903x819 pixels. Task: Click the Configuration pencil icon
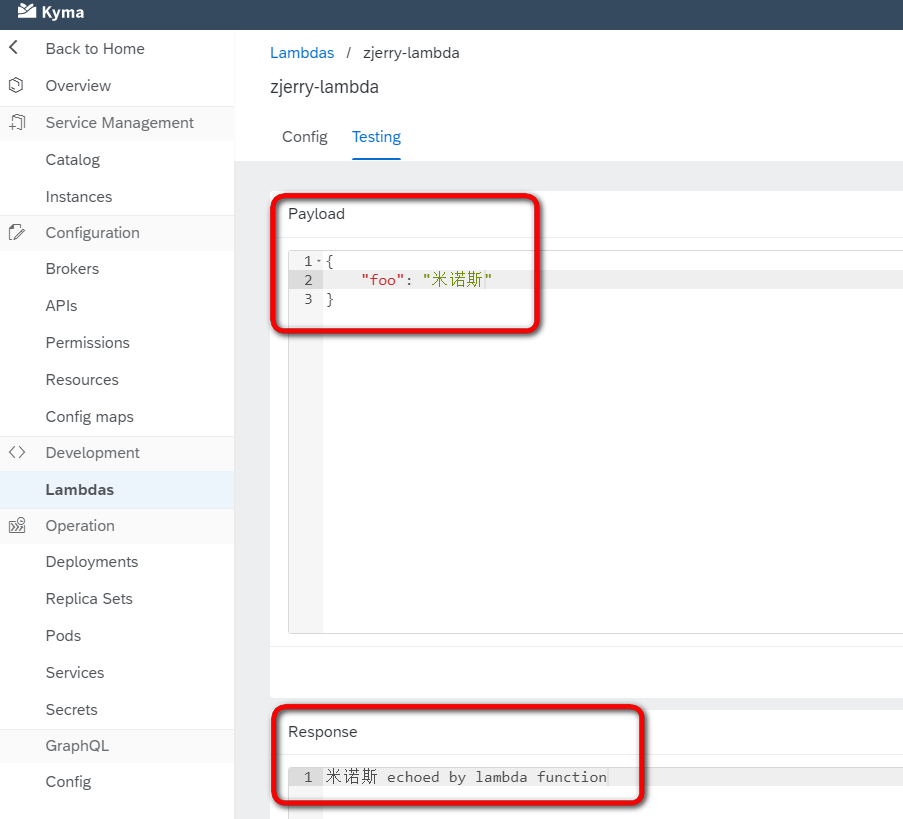click(x=17, y=233)
